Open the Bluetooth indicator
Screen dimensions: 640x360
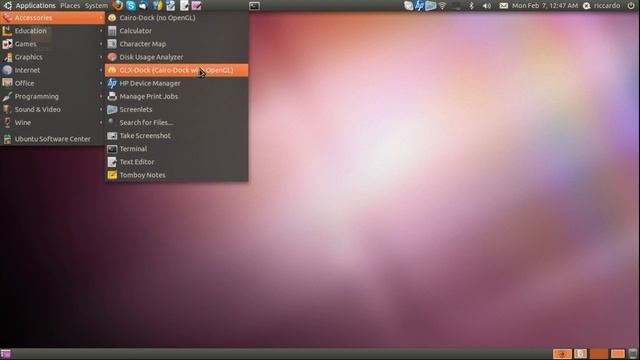[x=471, y=6]
